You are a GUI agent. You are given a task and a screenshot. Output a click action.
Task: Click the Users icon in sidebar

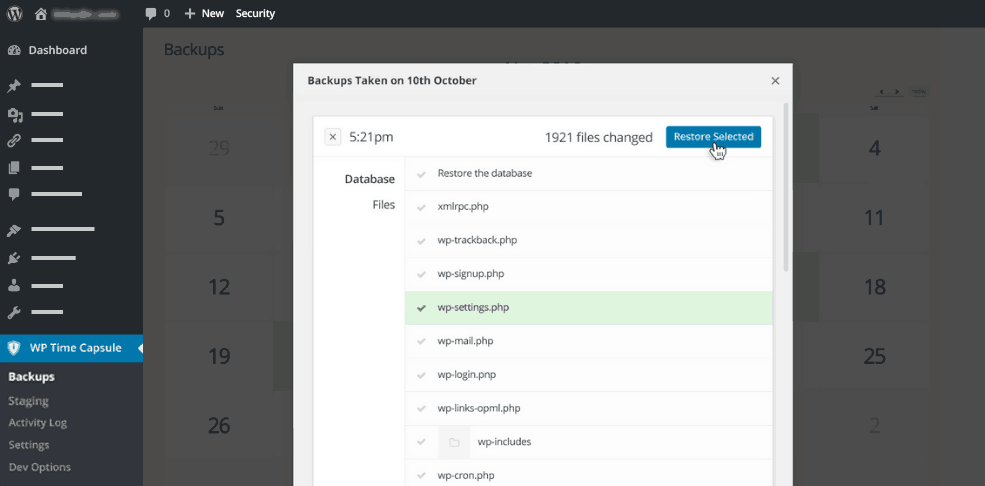point(14,285)
